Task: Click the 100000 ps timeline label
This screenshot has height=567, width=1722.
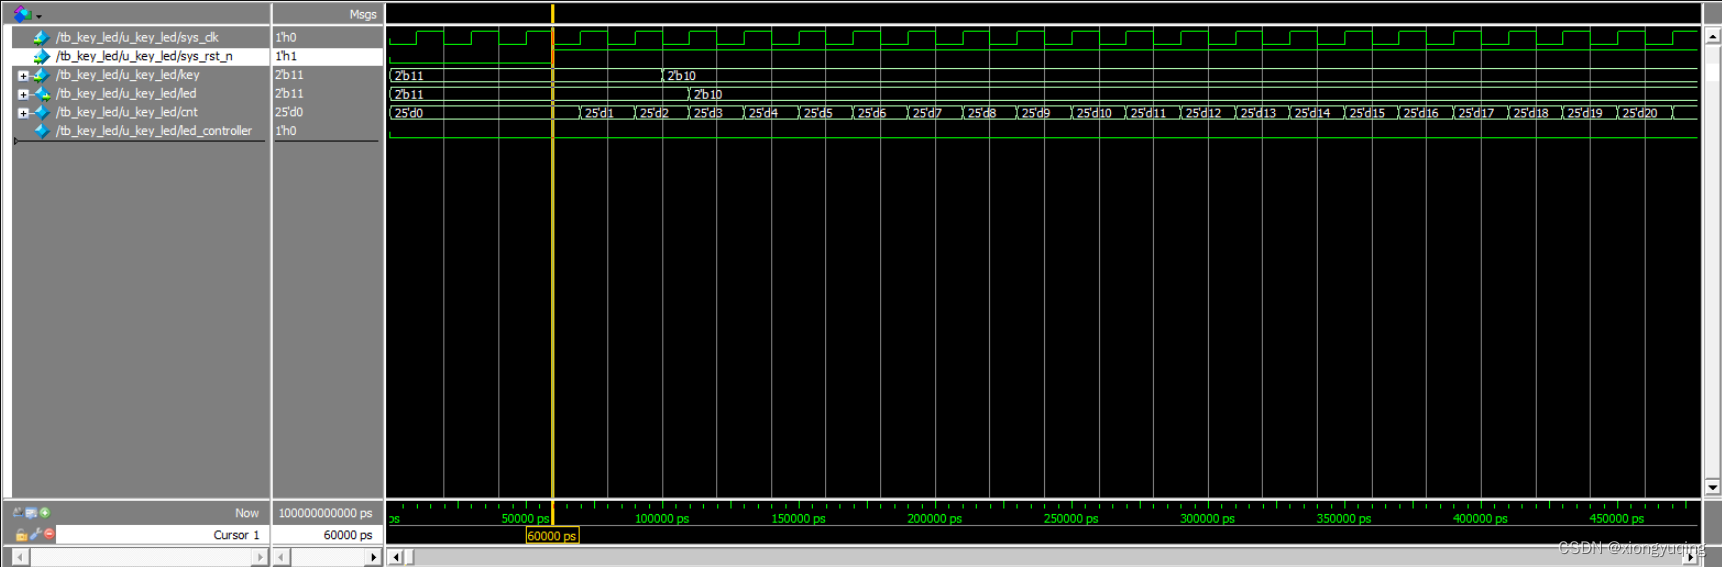Action: click(662, 518)
